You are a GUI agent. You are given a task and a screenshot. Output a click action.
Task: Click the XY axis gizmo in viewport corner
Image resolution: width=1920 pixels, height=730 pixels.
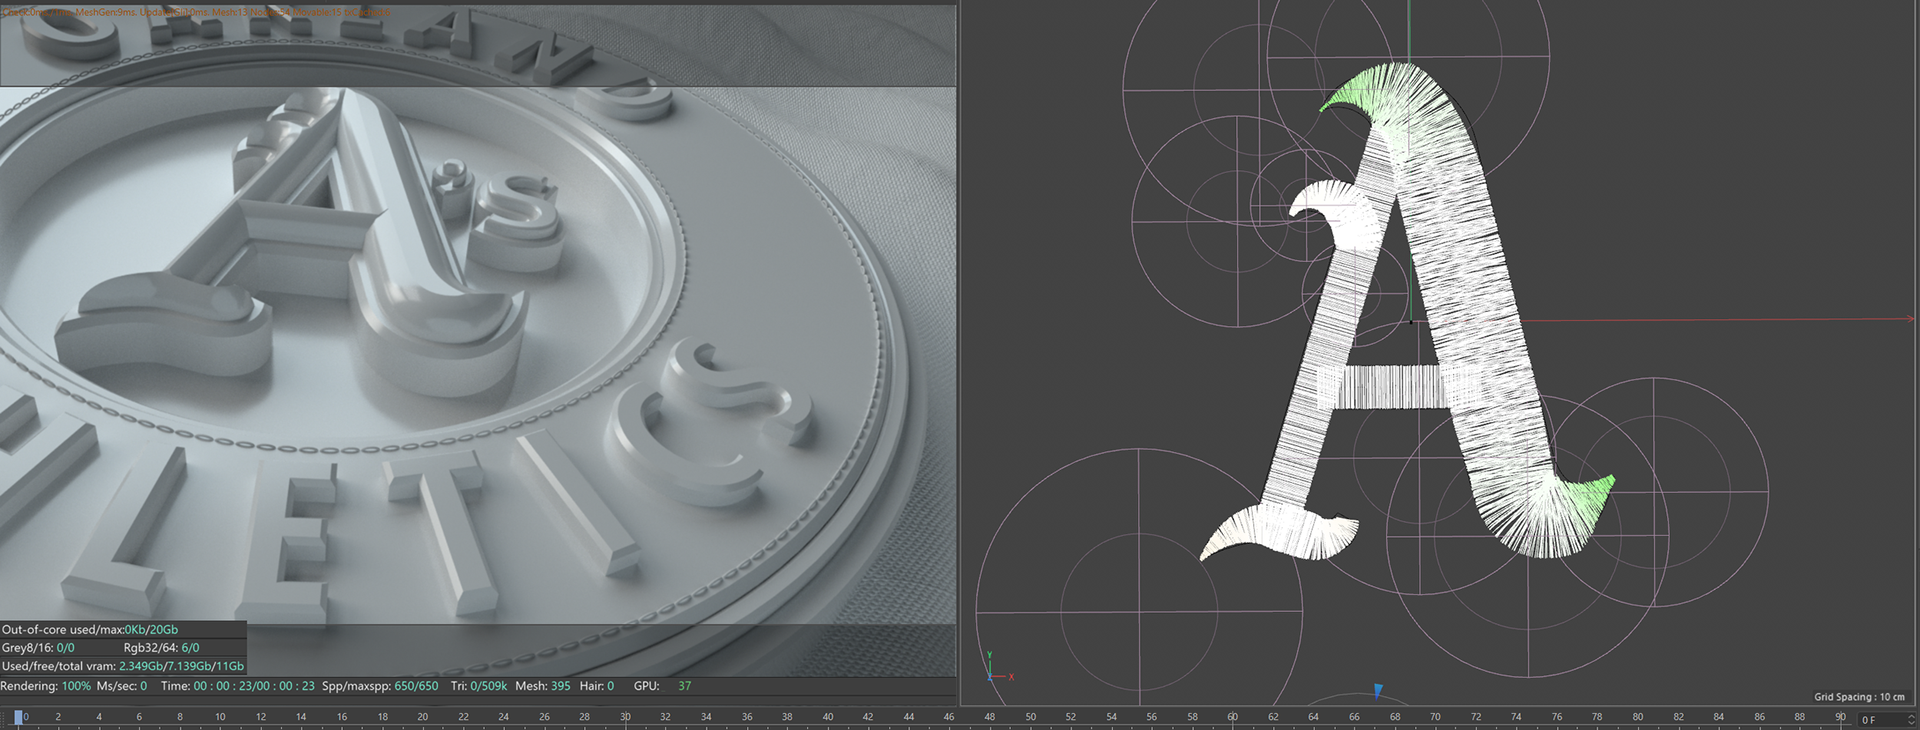pyautogui.click(x=999, y=668)
